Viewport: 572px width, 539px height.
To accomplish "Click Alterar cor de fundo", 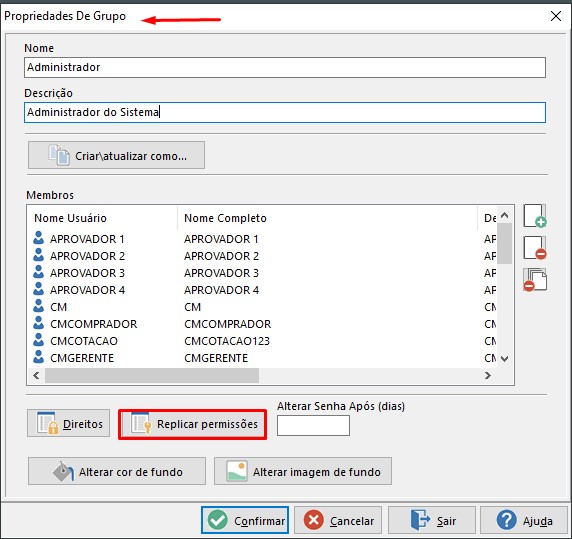I will click(117, 472).
